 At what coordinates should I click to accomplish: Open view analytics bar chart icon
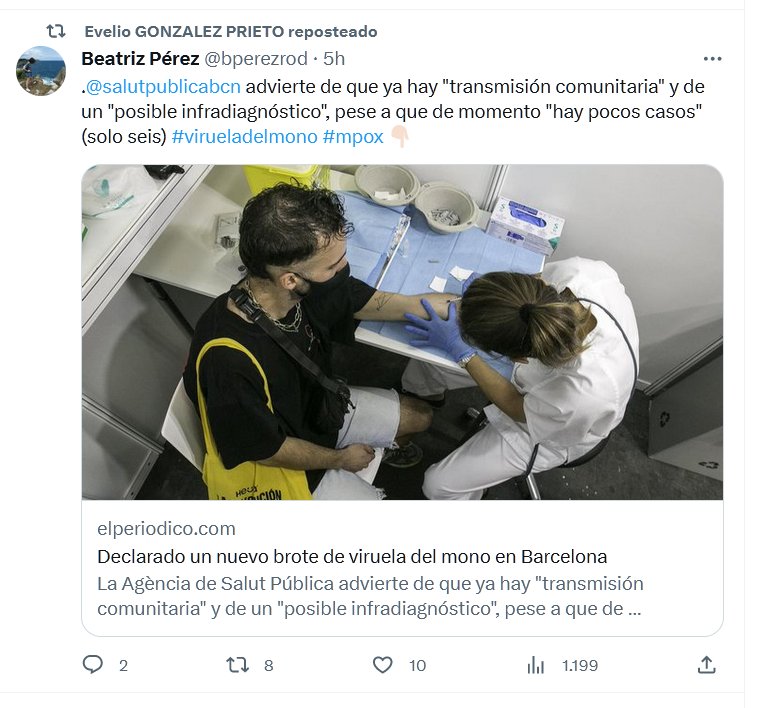pos(535,665)
